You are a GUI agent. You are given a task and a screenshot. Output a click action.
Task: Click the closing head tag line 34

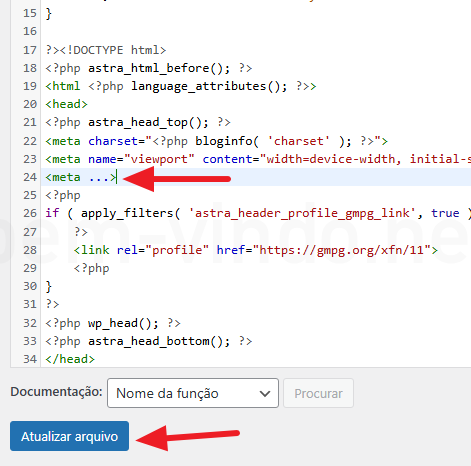[x=70, y=359]
